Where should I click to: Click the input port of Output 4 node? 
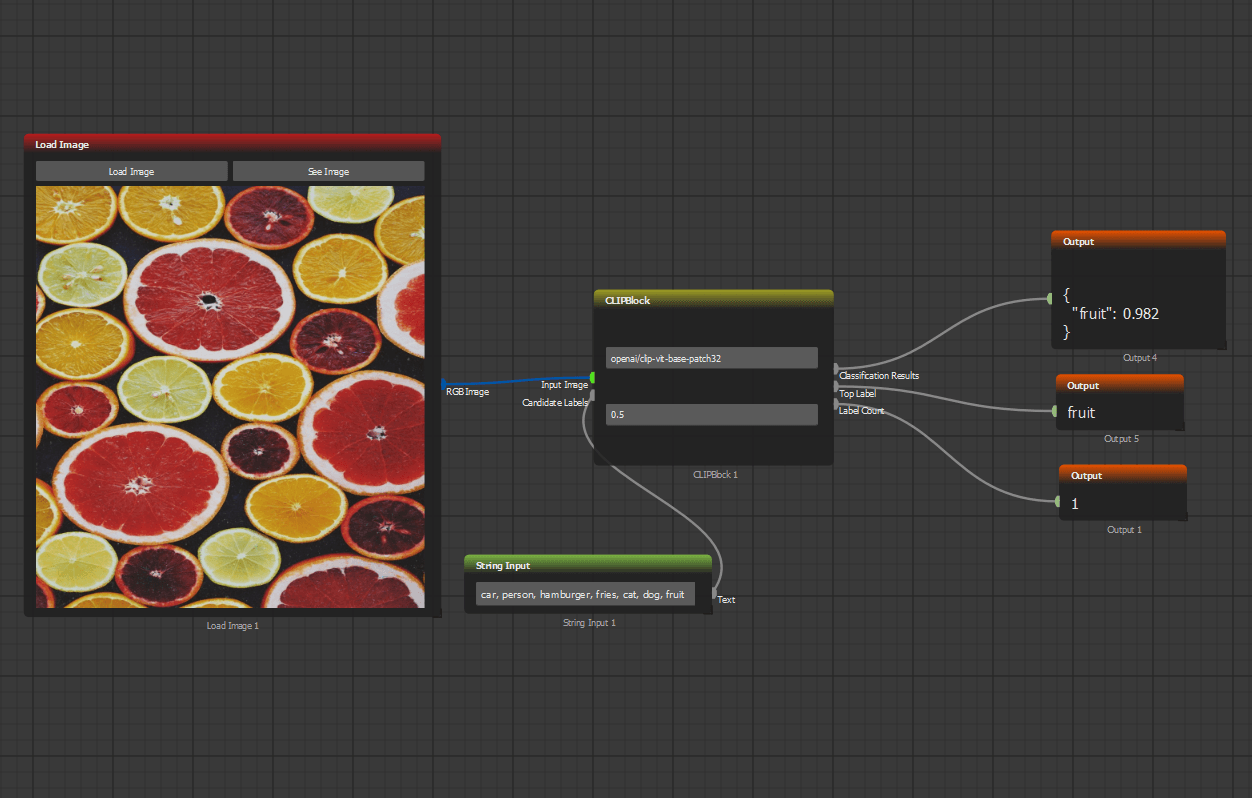tap(1049, 298)
